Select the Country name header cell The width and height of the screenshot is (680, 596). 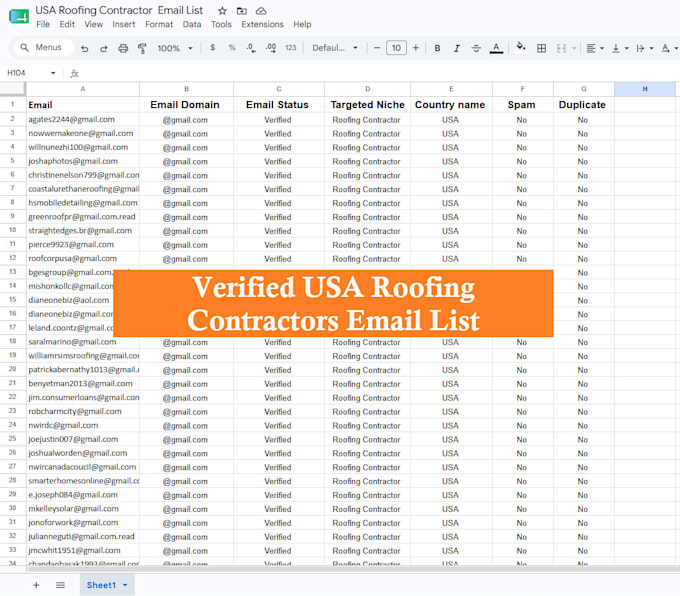451,105
